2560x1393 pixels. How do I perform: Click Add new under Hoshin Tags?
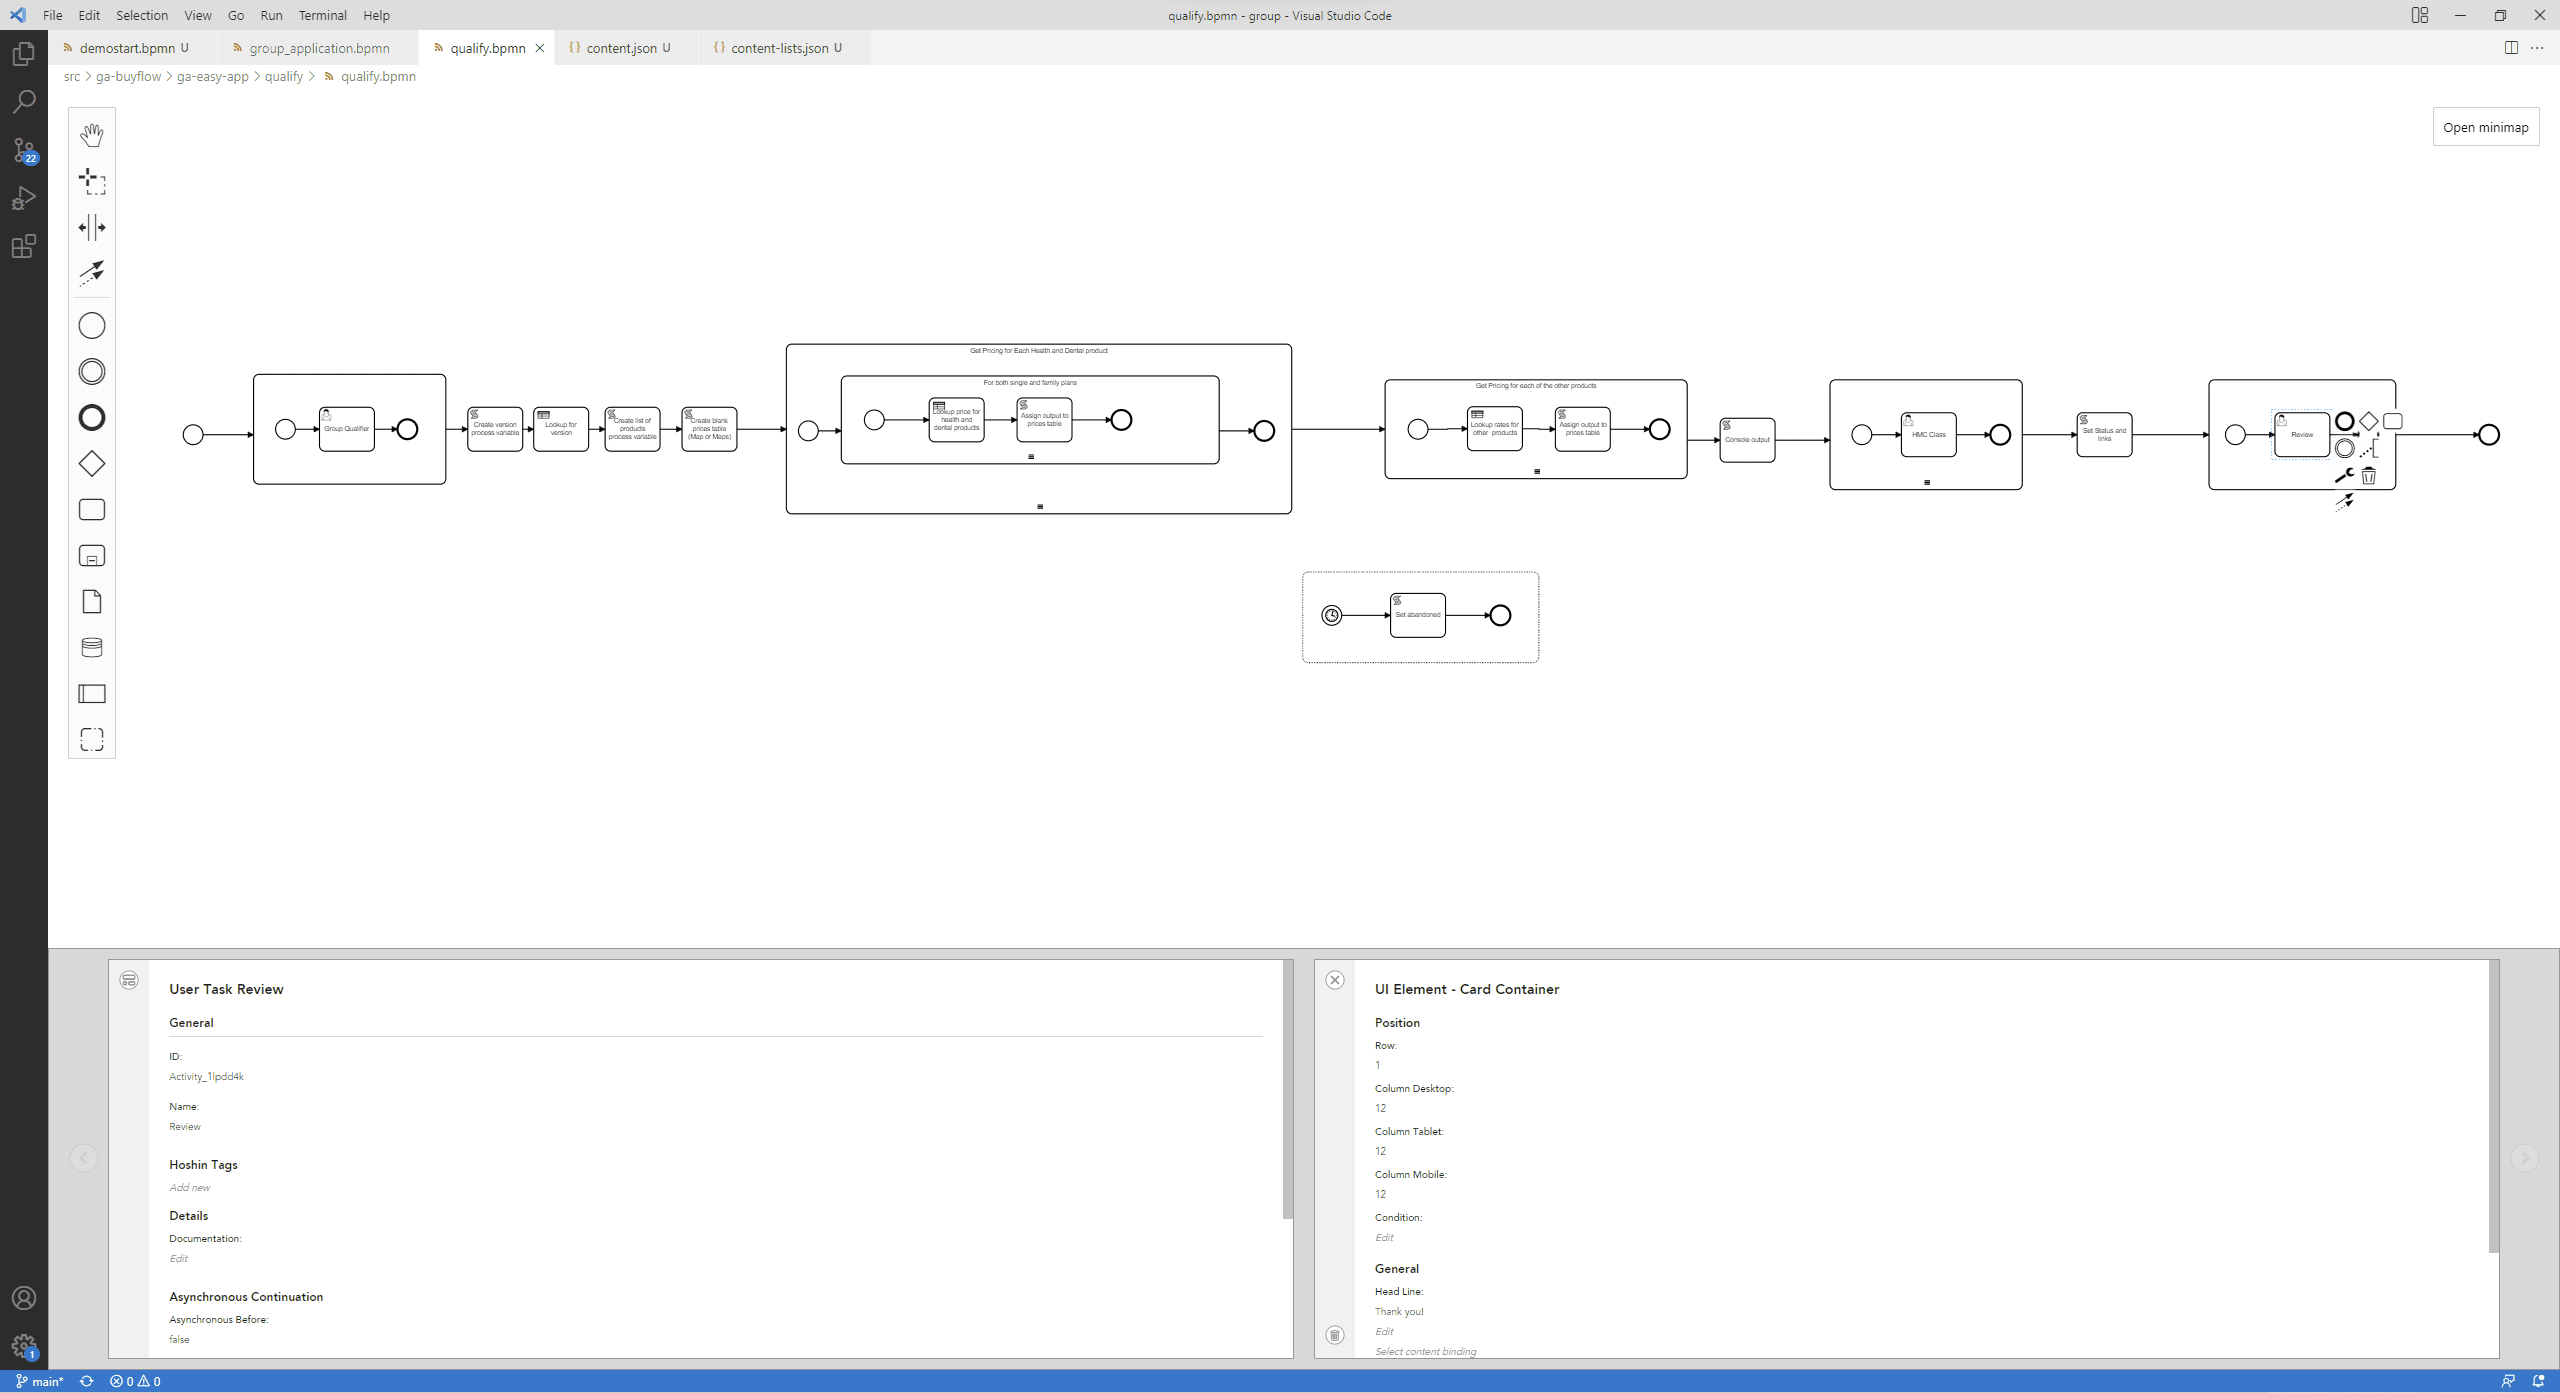tap(190, 1187)
